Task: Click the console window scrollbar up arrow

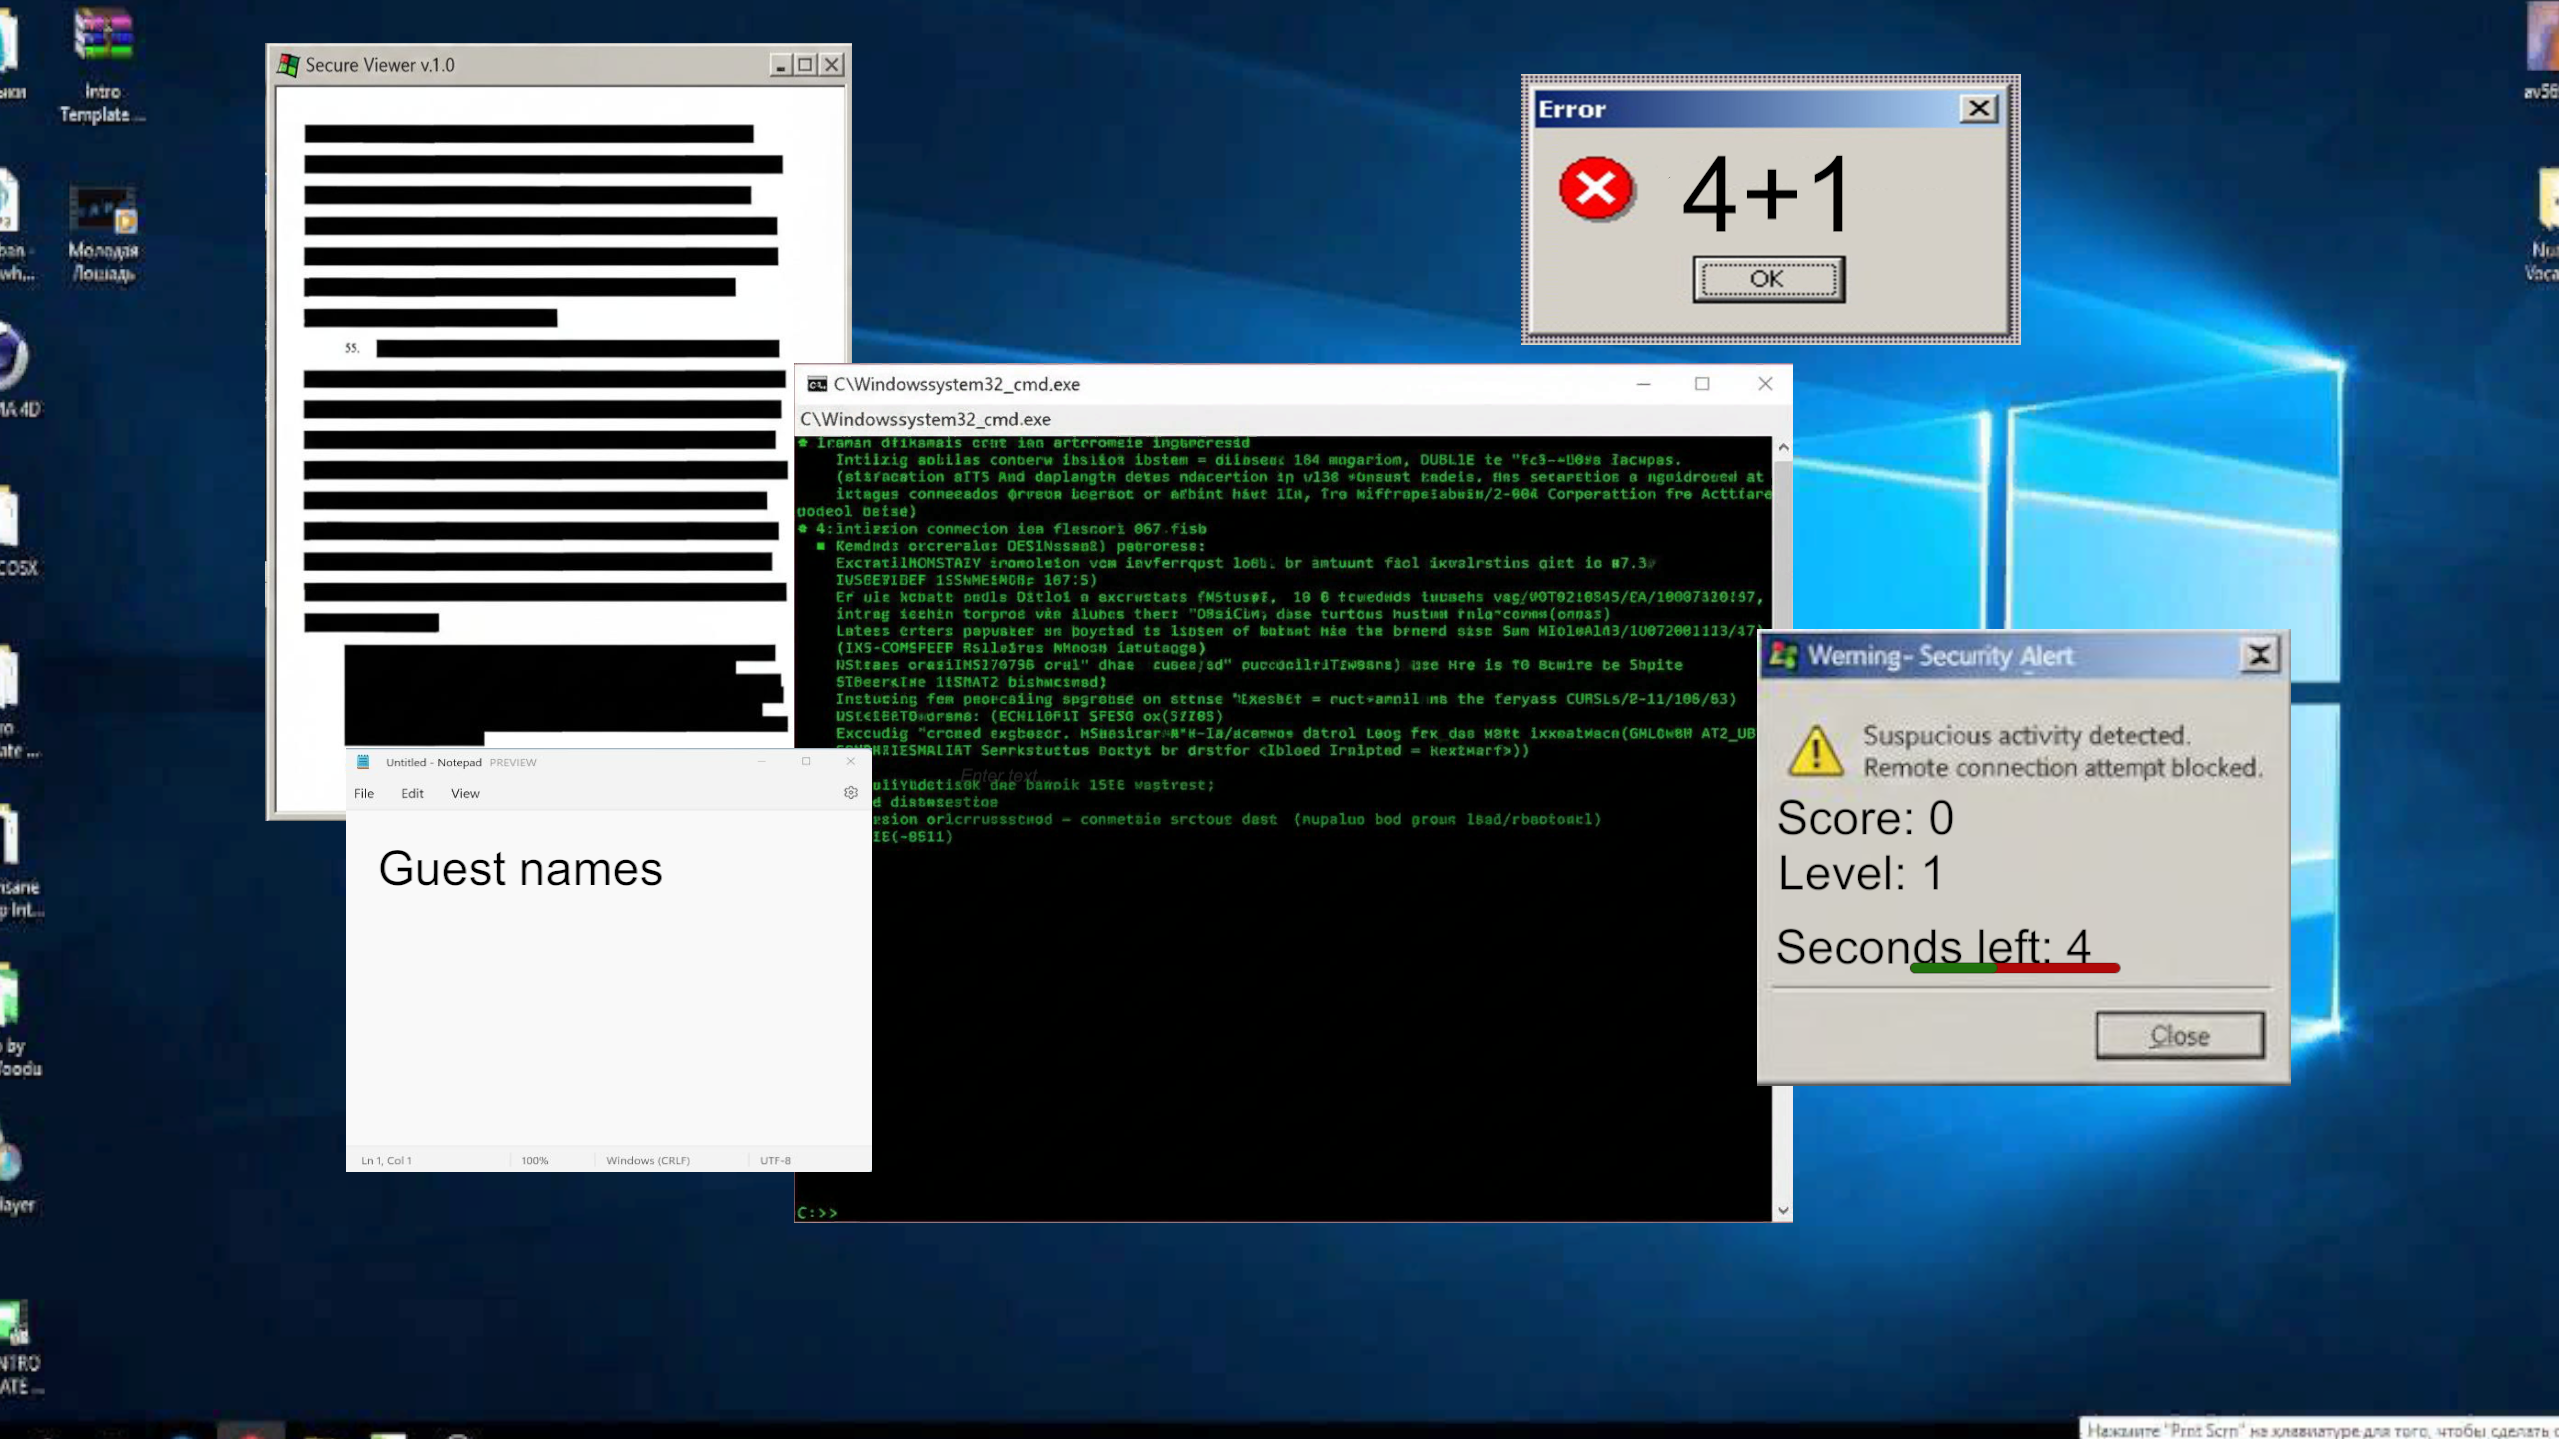Action: click(1782, 447)
